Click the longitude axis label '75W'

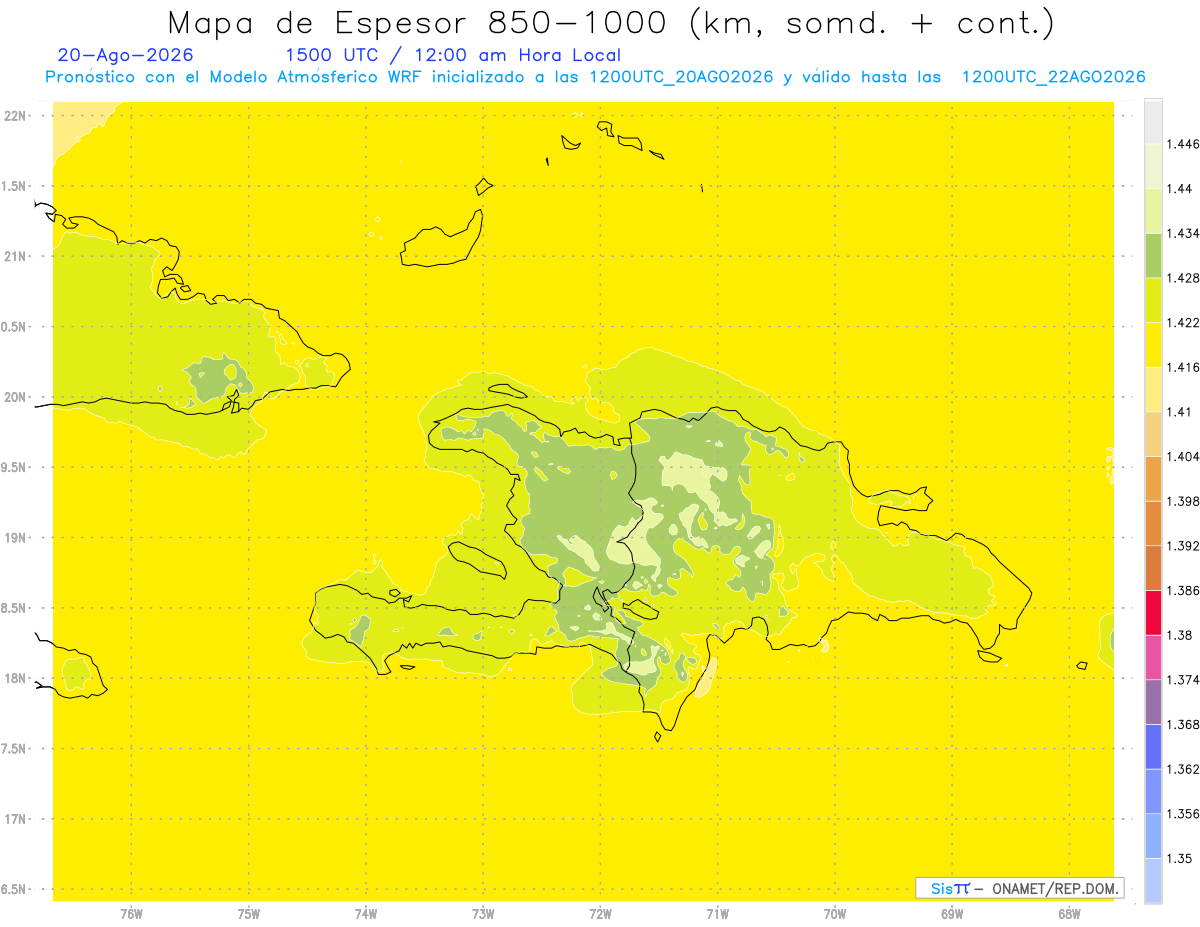click(x=249, y=913)
